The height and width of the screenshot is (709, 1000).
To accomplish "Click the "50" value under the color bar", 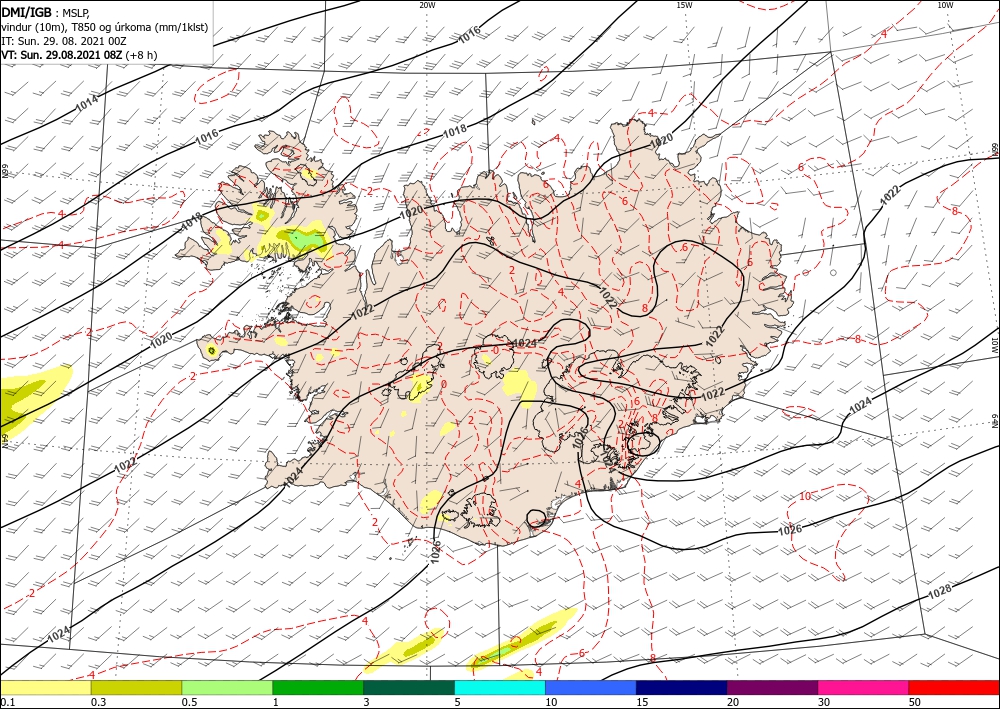I will [915, 702].
